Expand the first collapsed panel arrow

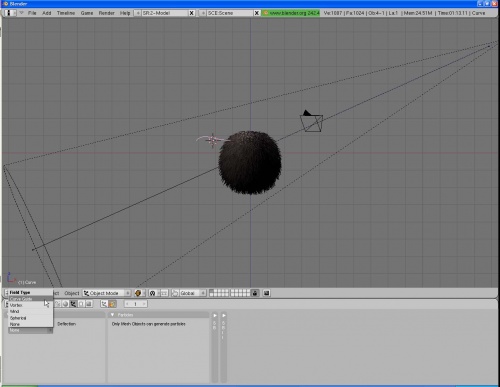[215, 315]
